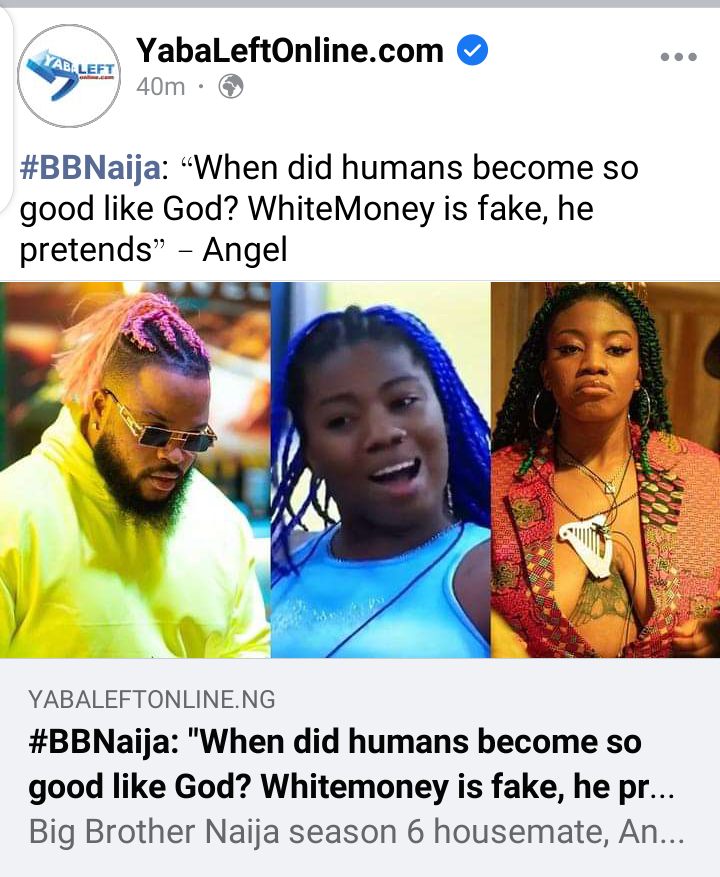Tap the white harp pendant necklace
The image size is (720, 877).
pyautogui.click(x=586, y=545)
